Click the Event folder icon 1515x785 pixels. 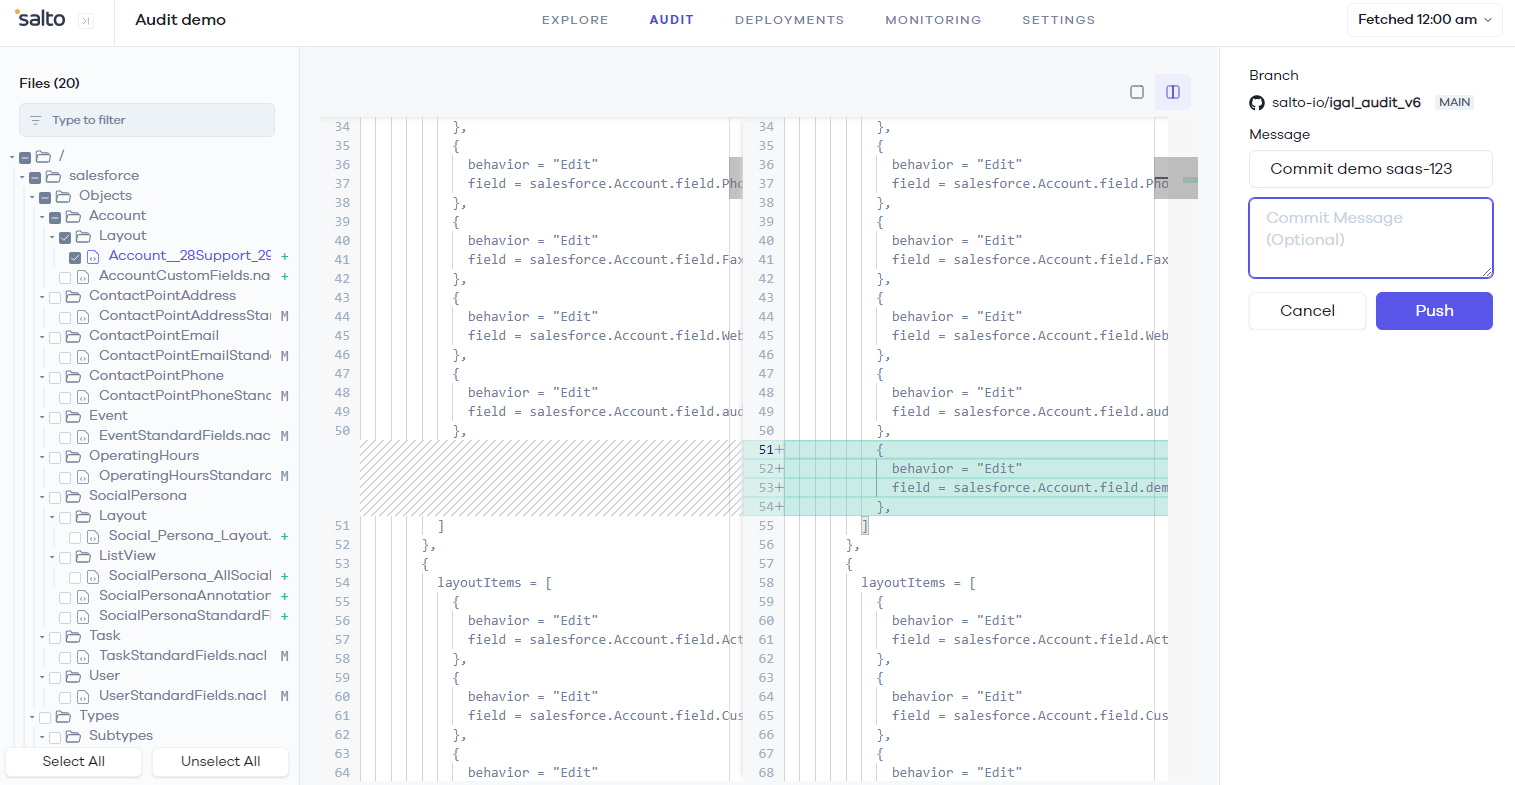(x=73, y=416)
